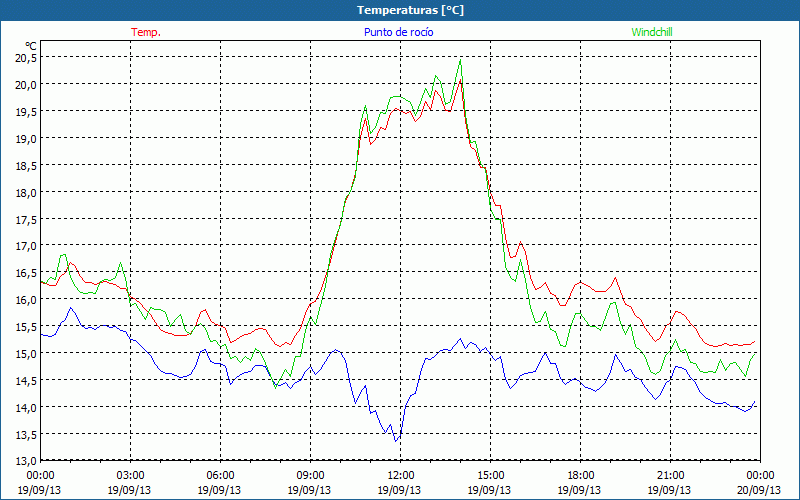Click the 16,0 y-axis value
This screenshot has height=500, width=800.
pos(26,300)
